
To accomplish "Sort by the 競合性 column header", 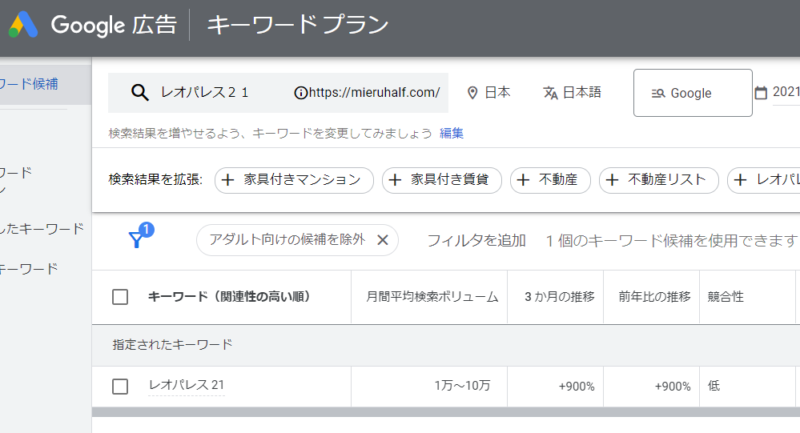I will pyautogui.click(x=725, y=297).
